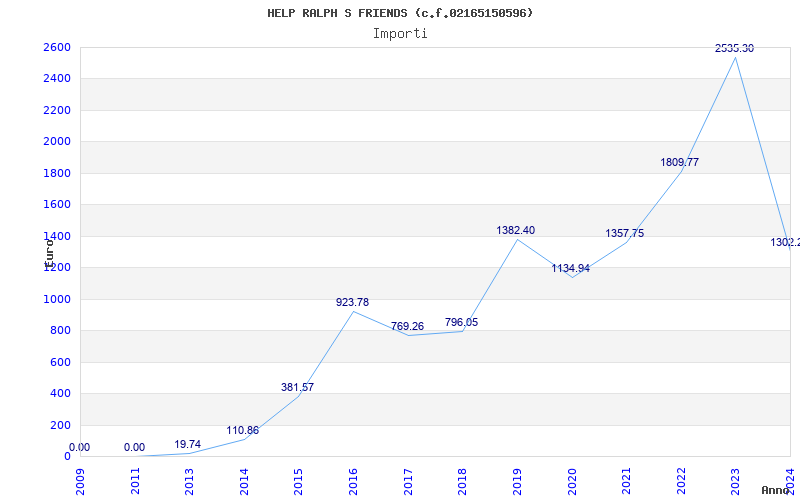Click data label 110.86

pos(243,430)
